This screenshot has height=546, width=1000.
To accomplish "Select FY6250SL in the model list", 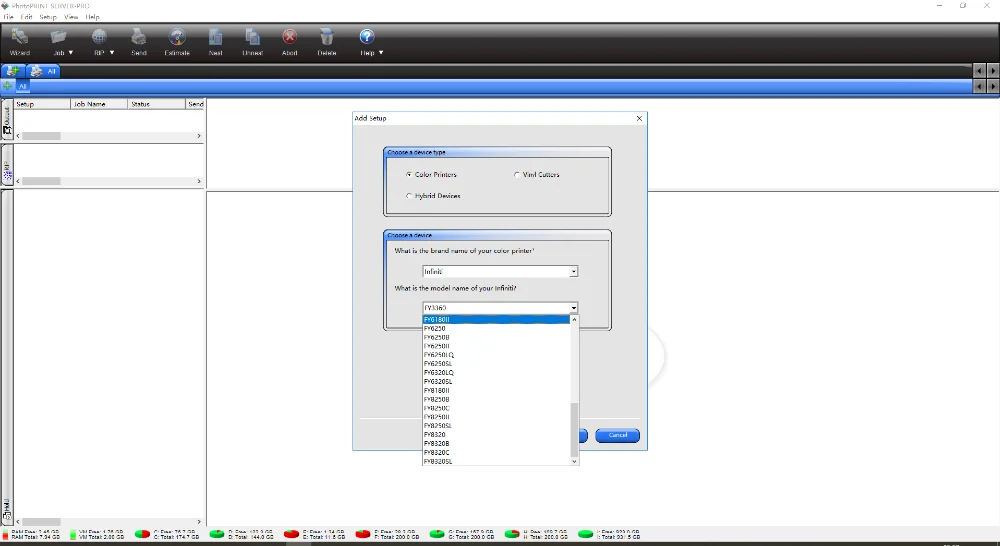I will click(x=496, y=364).
